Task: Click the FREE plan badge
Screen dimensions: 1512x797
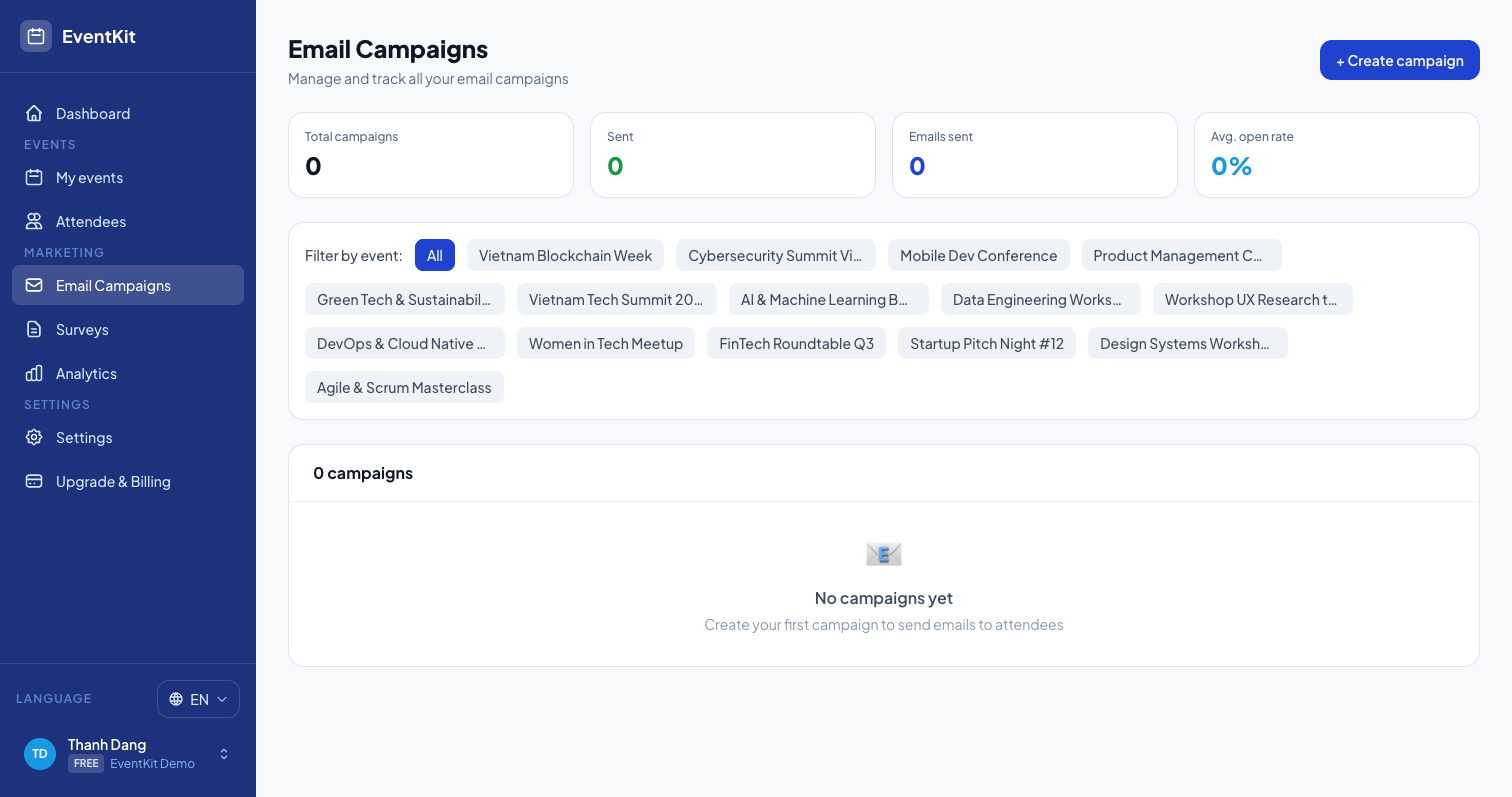Action: [86, 764]
